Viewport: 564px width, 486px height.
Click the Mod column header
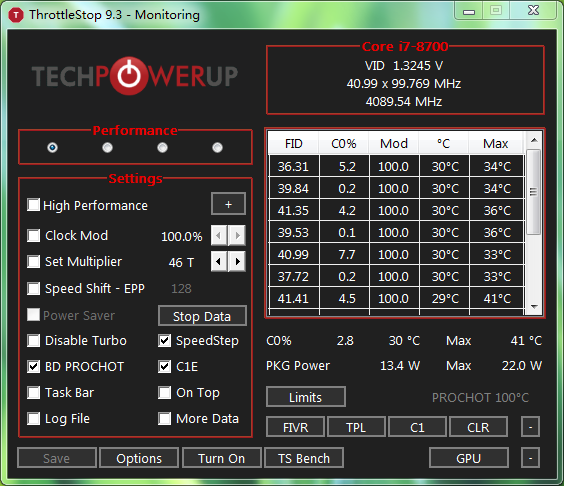[x=394, y=144]
